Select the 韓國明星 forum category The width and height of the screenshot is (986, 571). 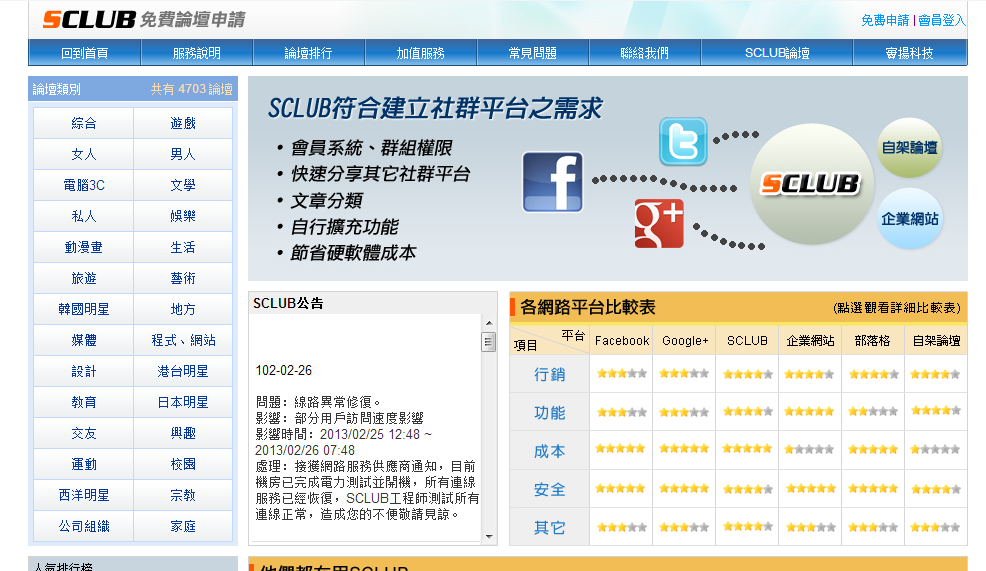pos(84,309)
